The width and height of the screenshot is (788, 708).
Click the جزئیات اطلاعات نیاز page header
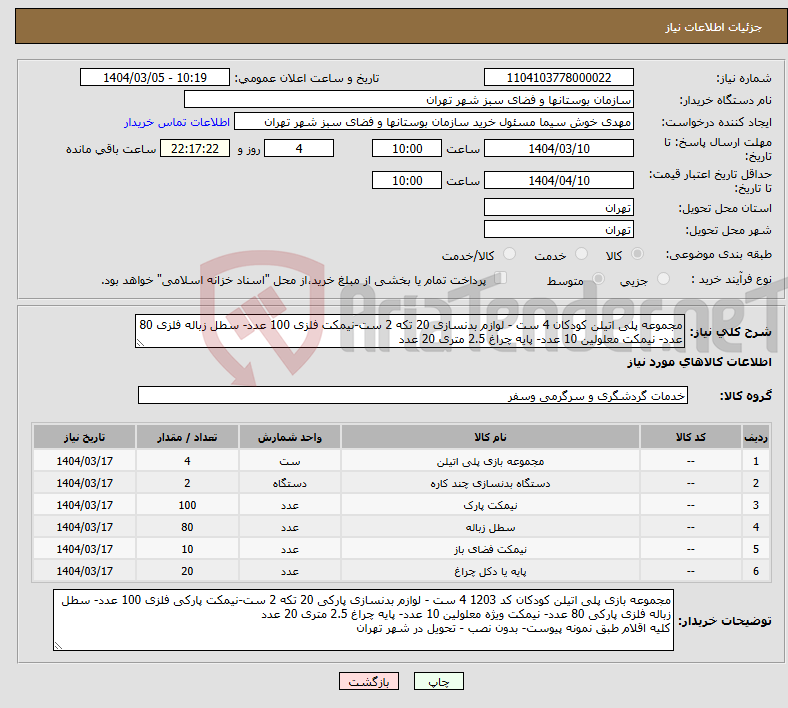[713, 27]
